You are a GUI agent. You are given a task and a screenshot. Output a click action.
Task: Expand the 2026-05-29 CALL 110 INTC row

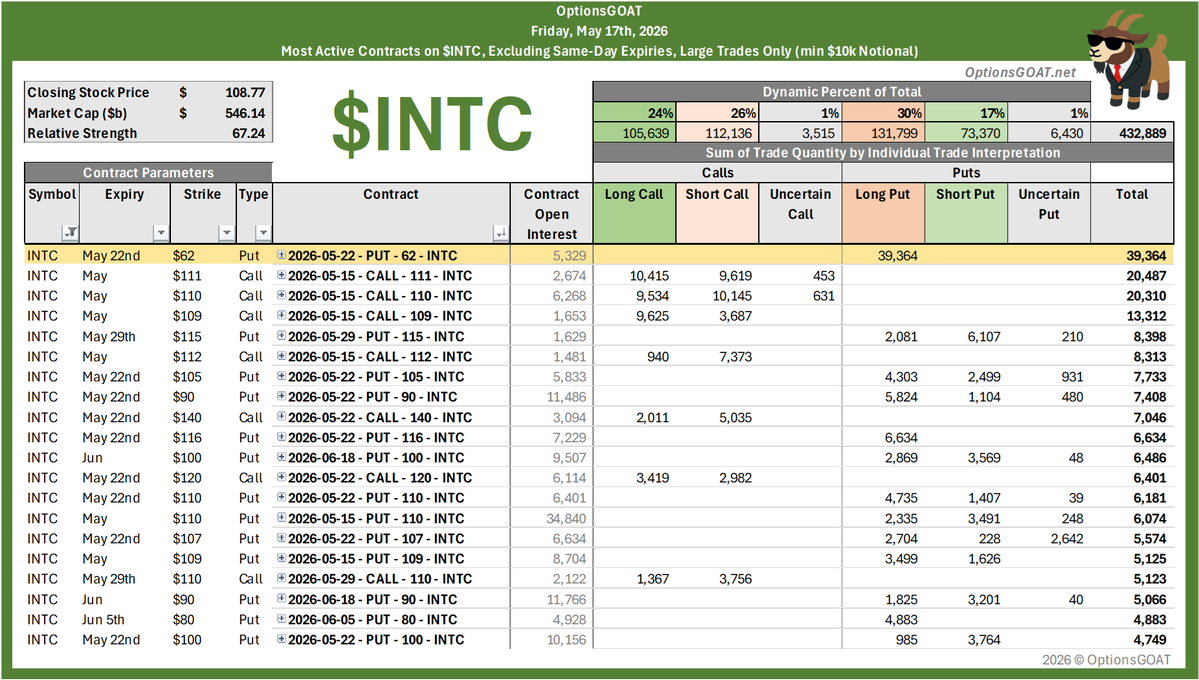(281, 578)
